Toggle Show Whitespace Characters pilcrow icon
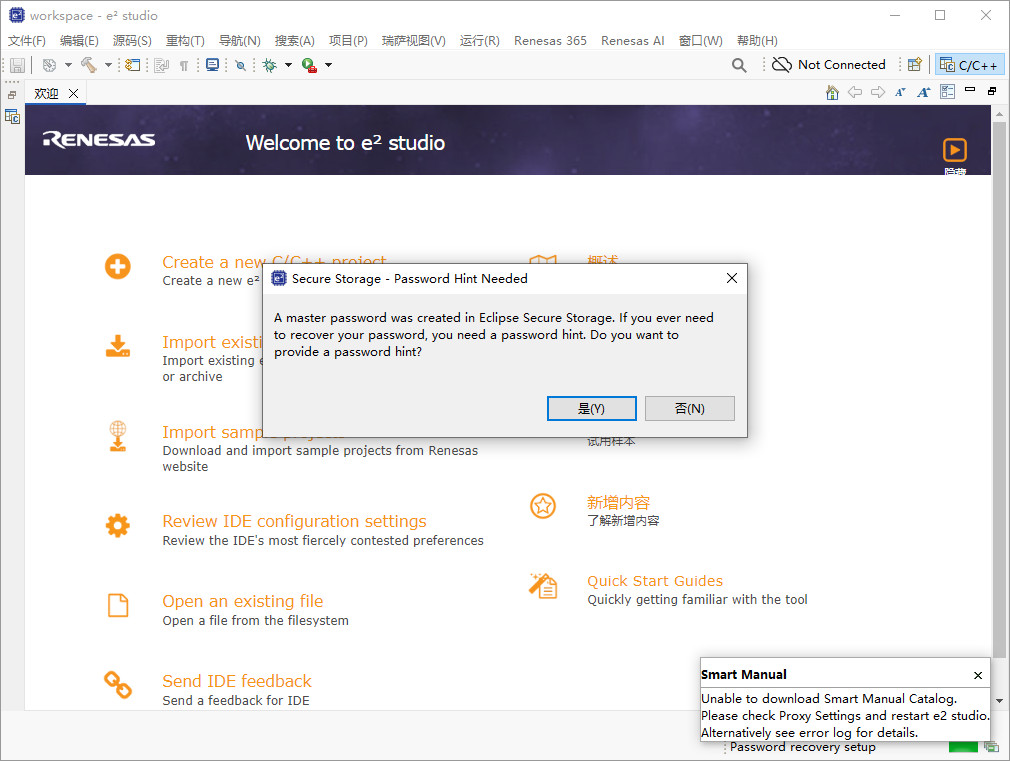 [x=184, y=65]
